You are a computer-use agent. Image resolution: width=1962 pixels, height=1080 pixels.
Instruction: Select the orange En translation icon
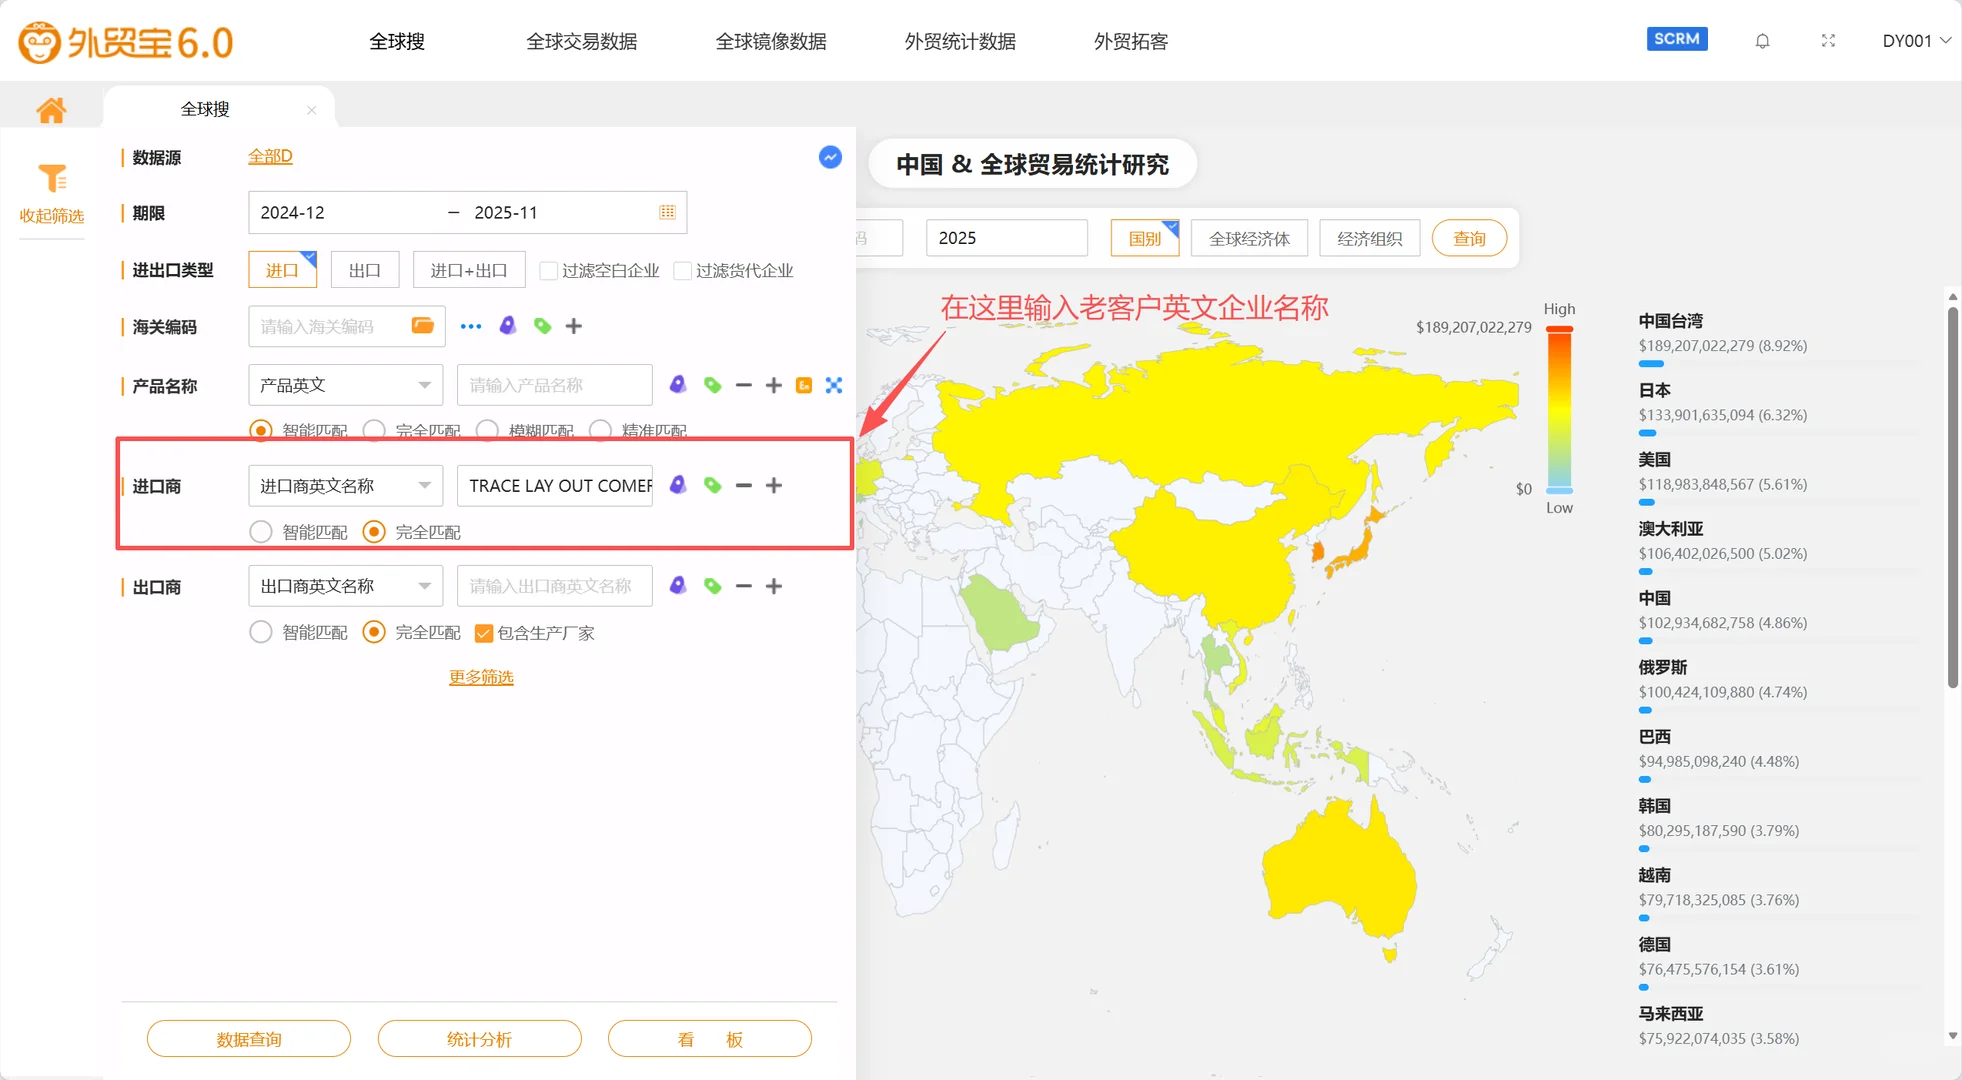point(804,384)
